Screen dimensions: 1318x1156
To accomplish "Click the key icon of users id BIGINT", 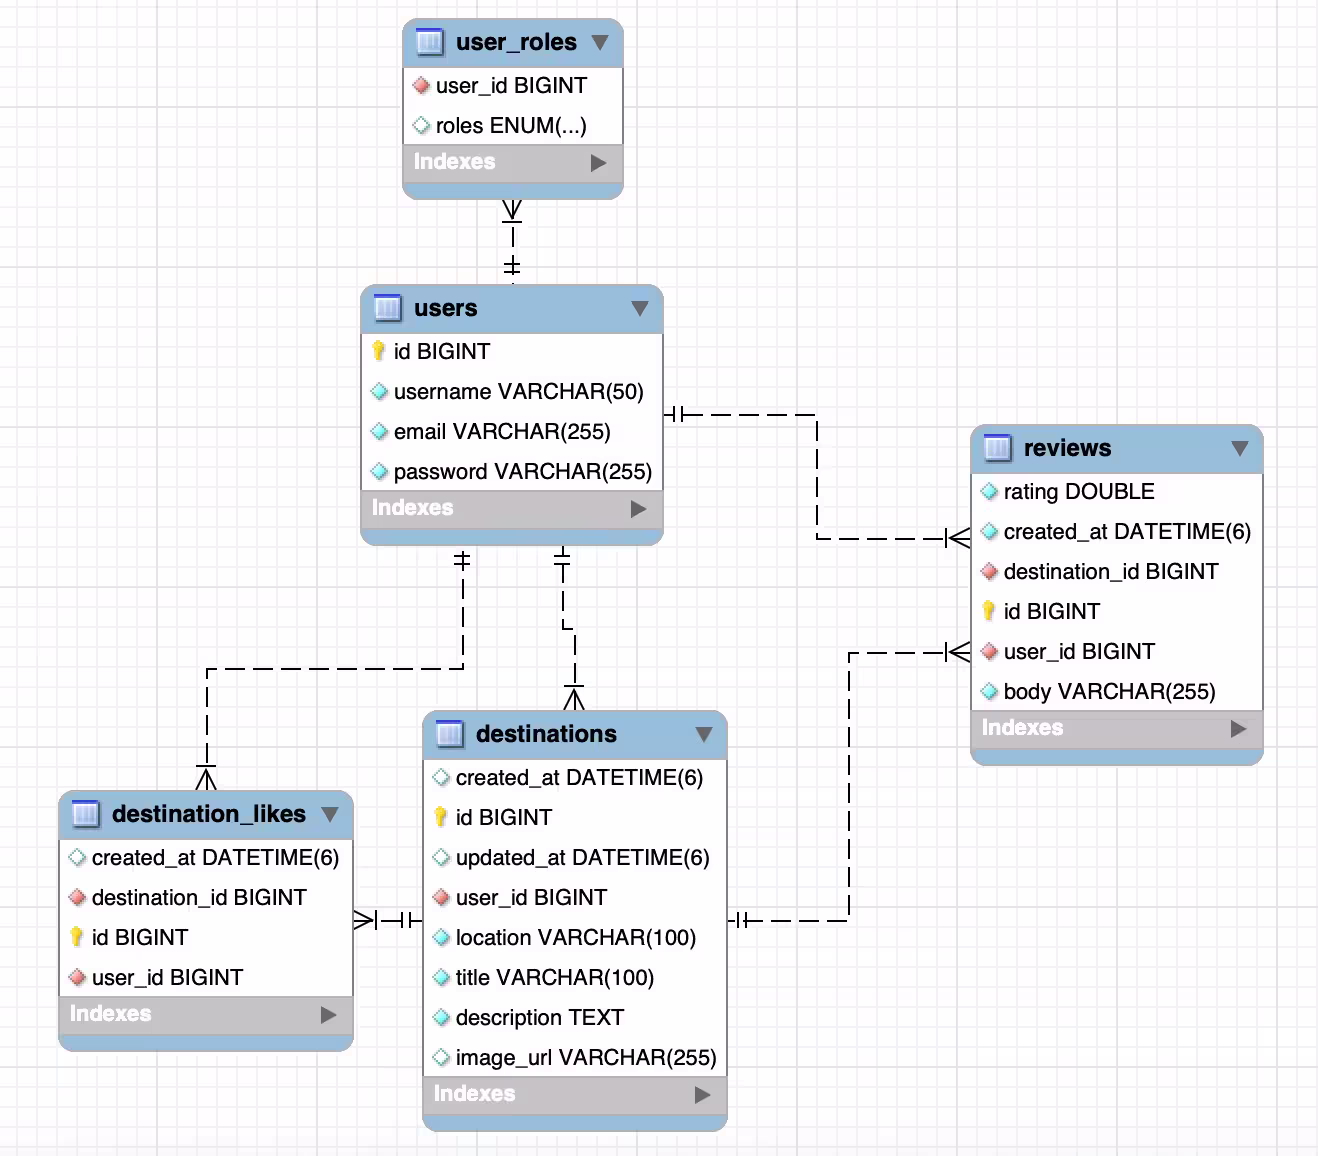I will point(378,351).
